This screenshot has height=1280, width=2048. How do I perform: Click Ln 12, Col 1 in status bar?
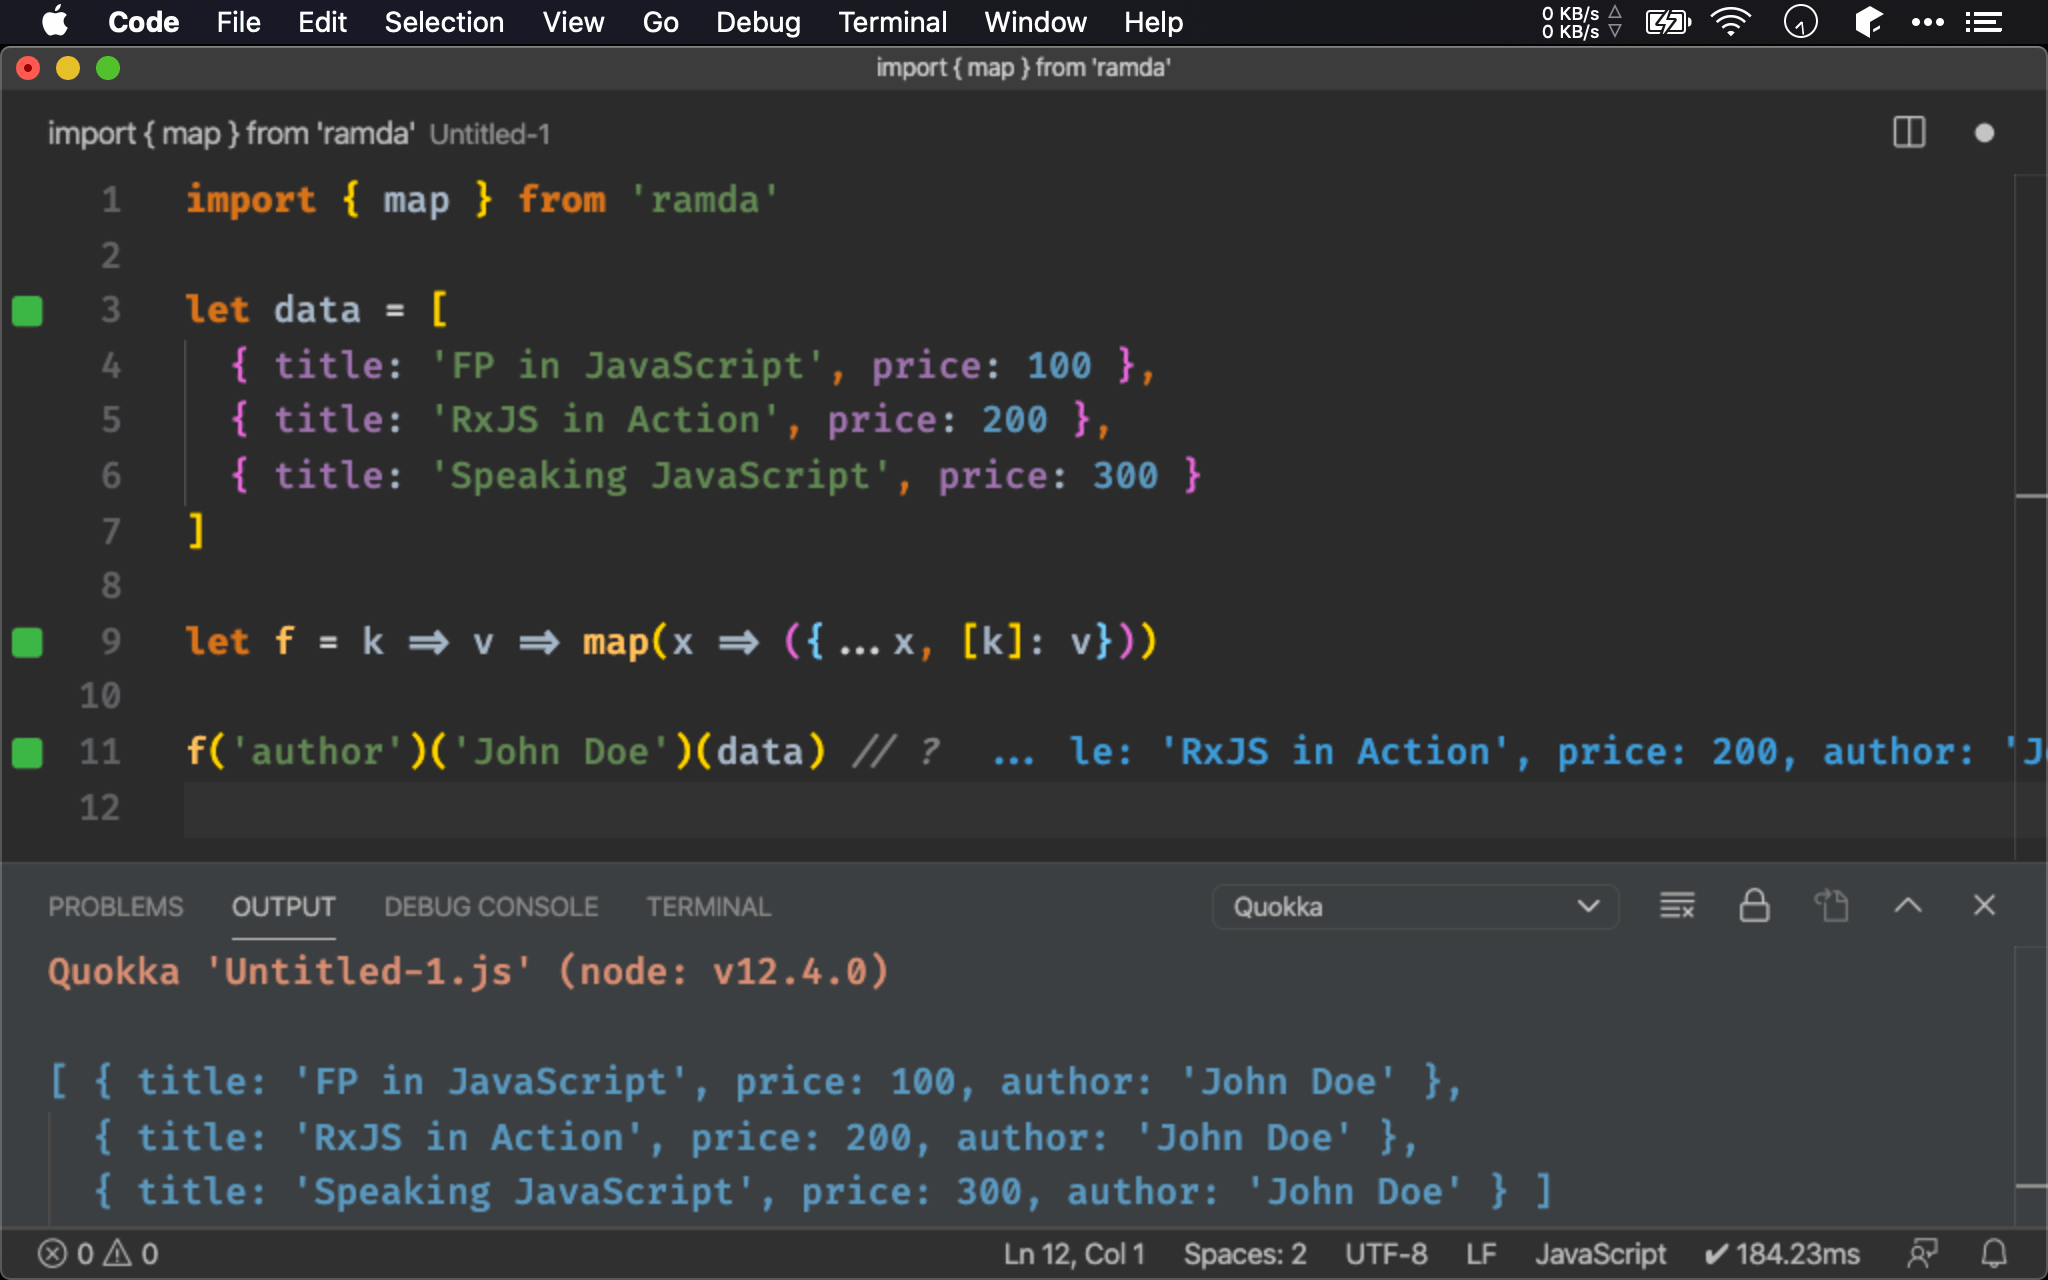click(1074, 1254)
